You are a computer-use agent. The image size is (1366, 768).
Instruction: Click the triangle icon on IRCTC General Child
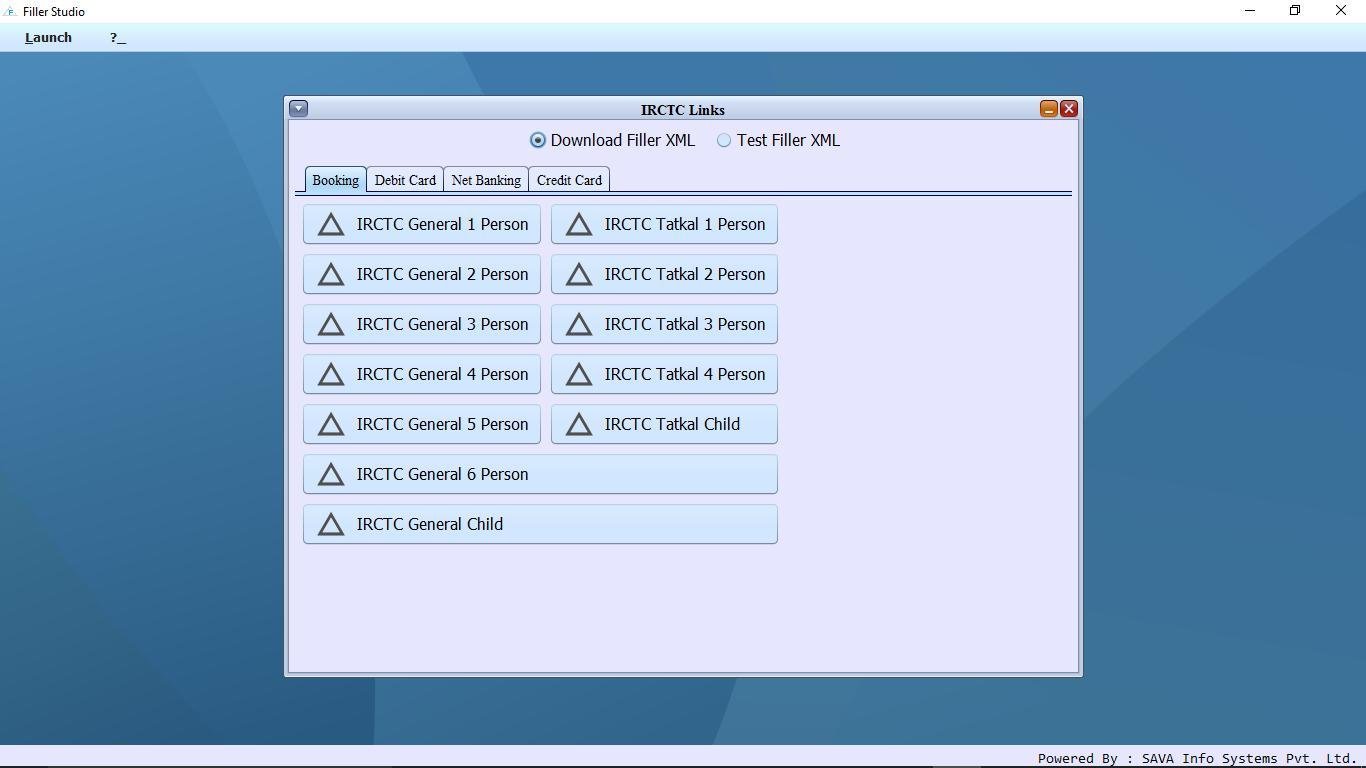pyautogui.click(x=332, y=524)
